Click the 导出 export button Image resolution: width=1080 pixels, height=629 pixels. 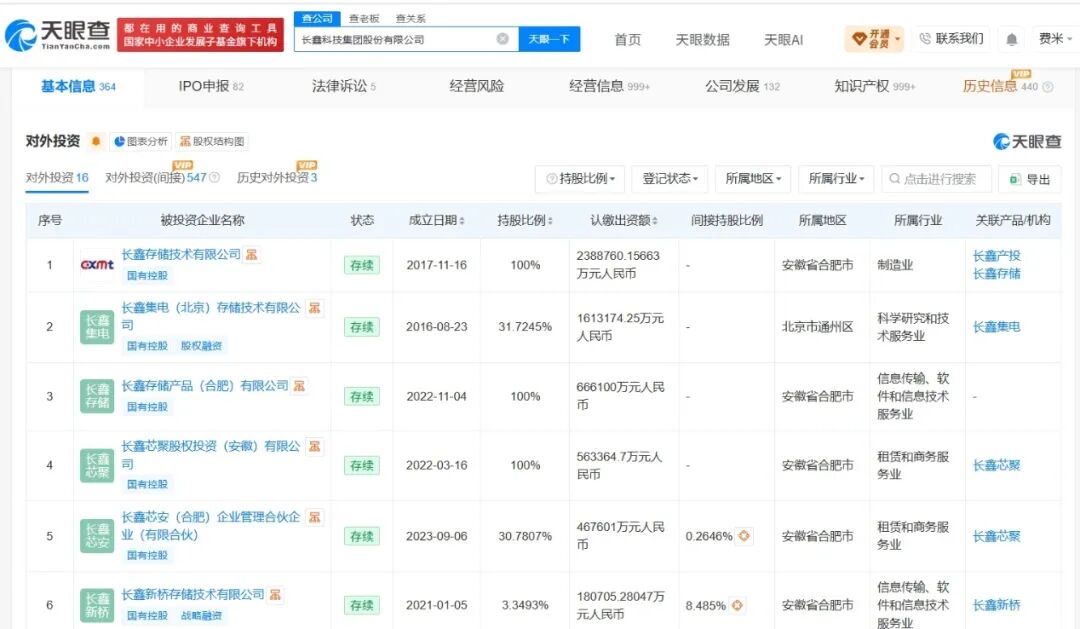tap(1030, 179)
